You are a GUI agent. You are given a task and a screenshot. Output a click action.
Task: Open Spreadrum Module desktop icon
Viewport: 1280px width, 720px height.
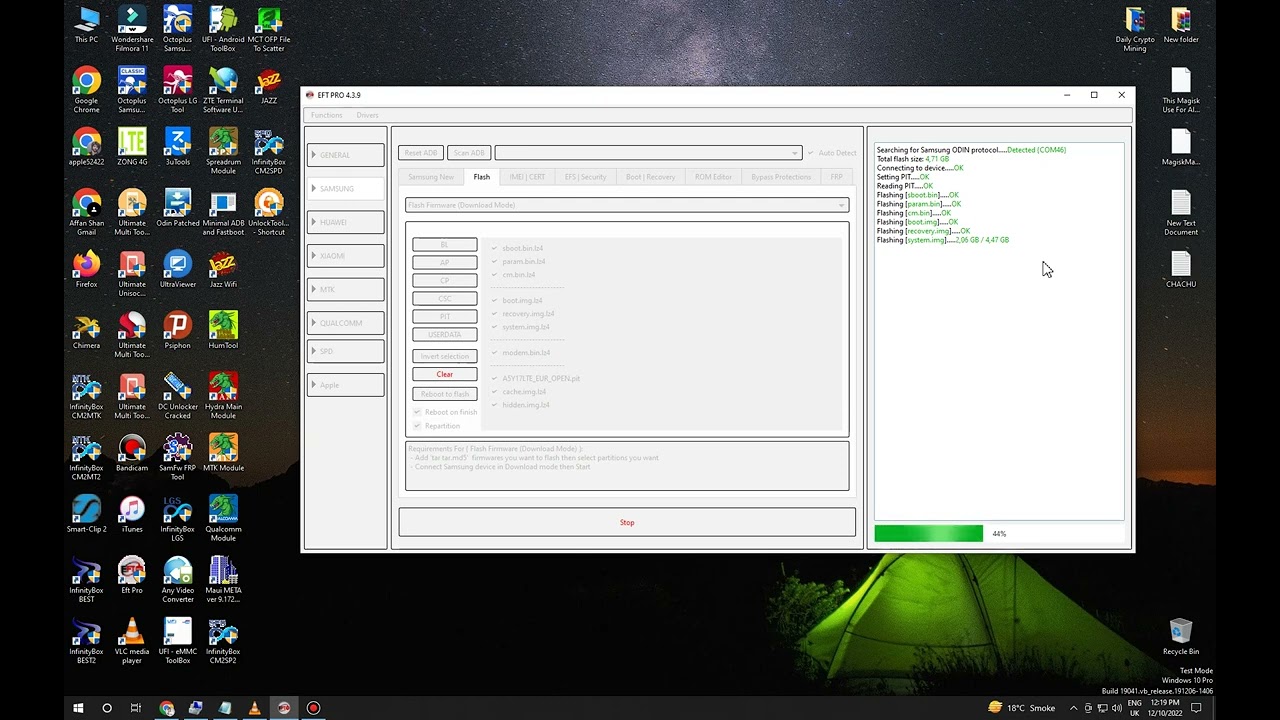223,151
